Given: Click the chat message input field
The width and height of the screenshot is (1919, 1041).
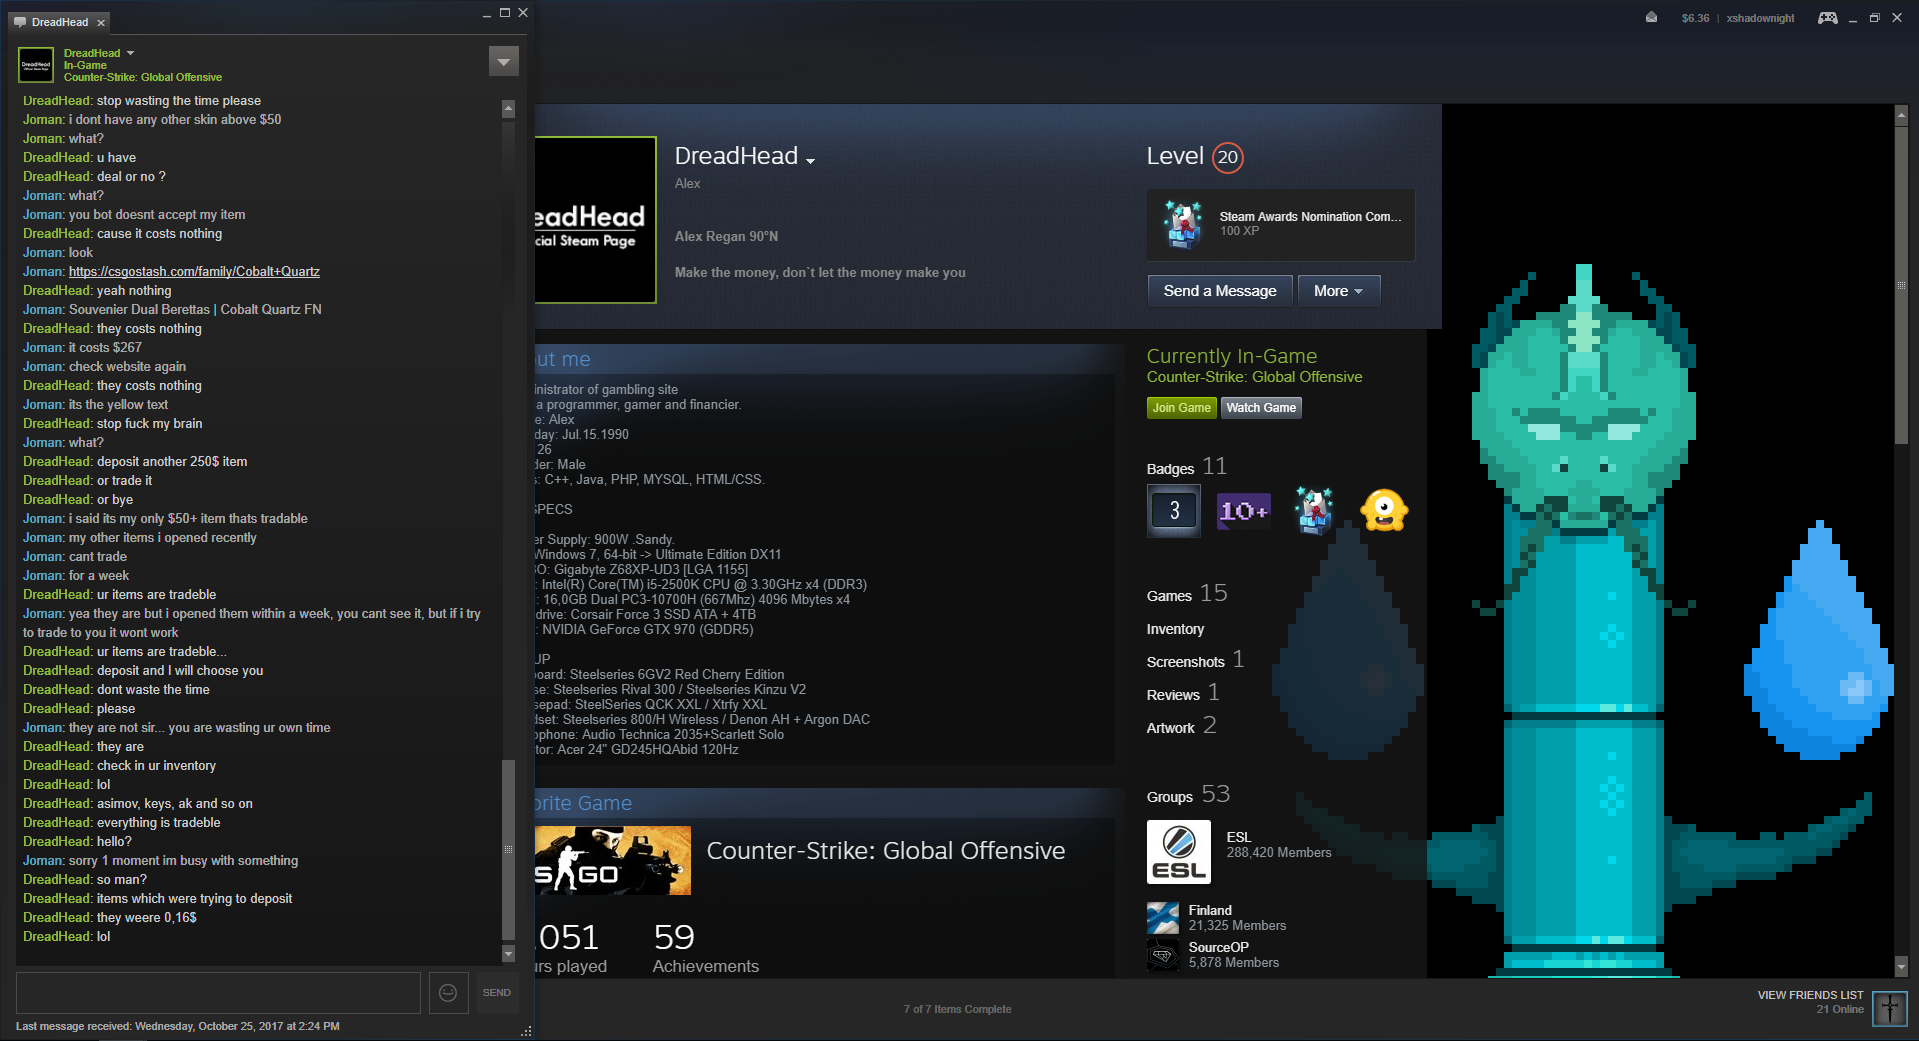Looking at the screenshot, I should point(218,993).
